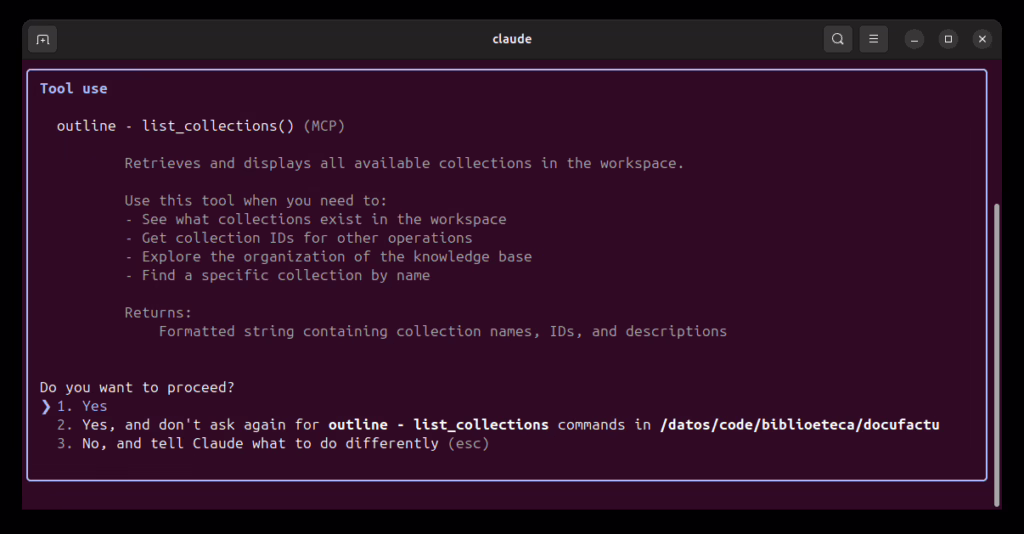This screenshot has height=534, width=1024.
Task: Click the "Do you want to proceed?" prompt
Action: click(x=137, y=387)
